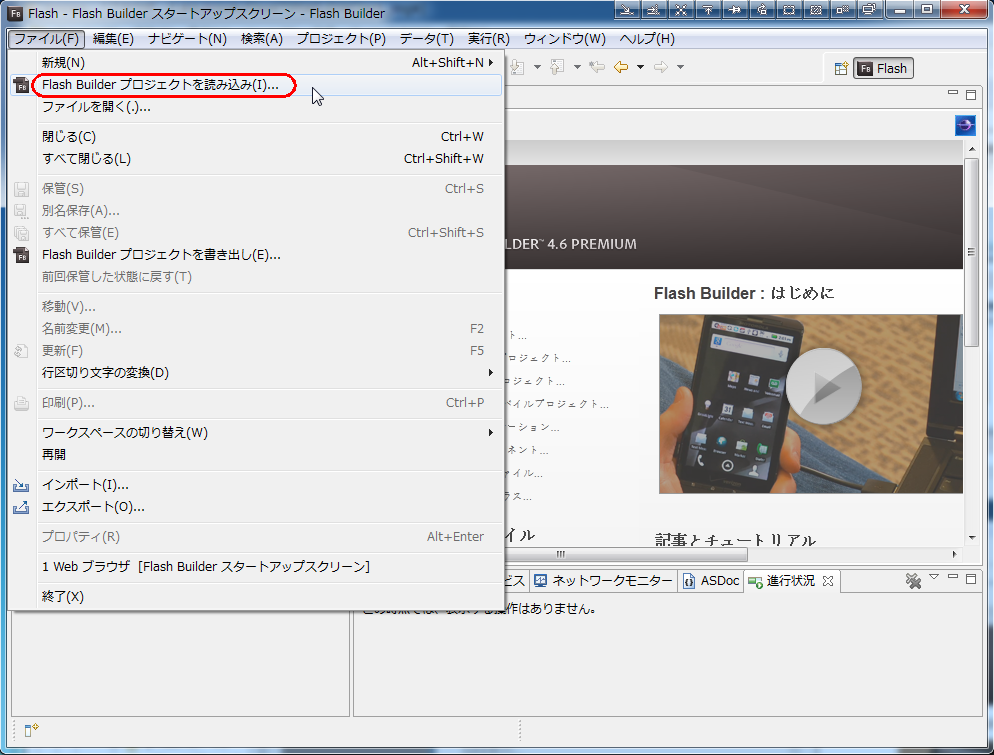Choose すべて閉じる(L) menu entry
Viewport: 994px width, 755px height.
tap(257, 158)
